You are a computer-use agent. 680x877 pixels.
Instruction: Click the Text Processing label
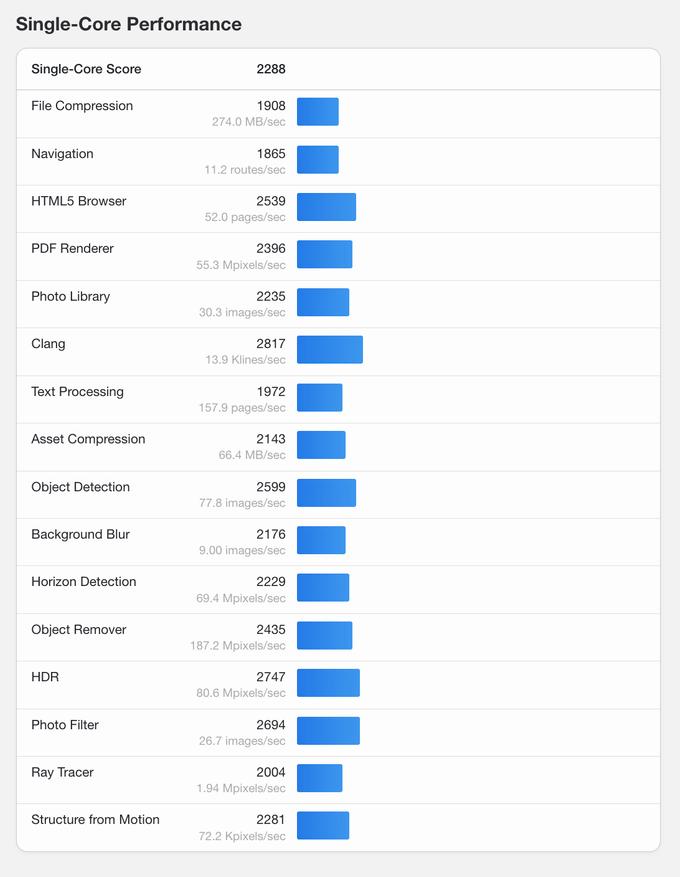point(77,391)
